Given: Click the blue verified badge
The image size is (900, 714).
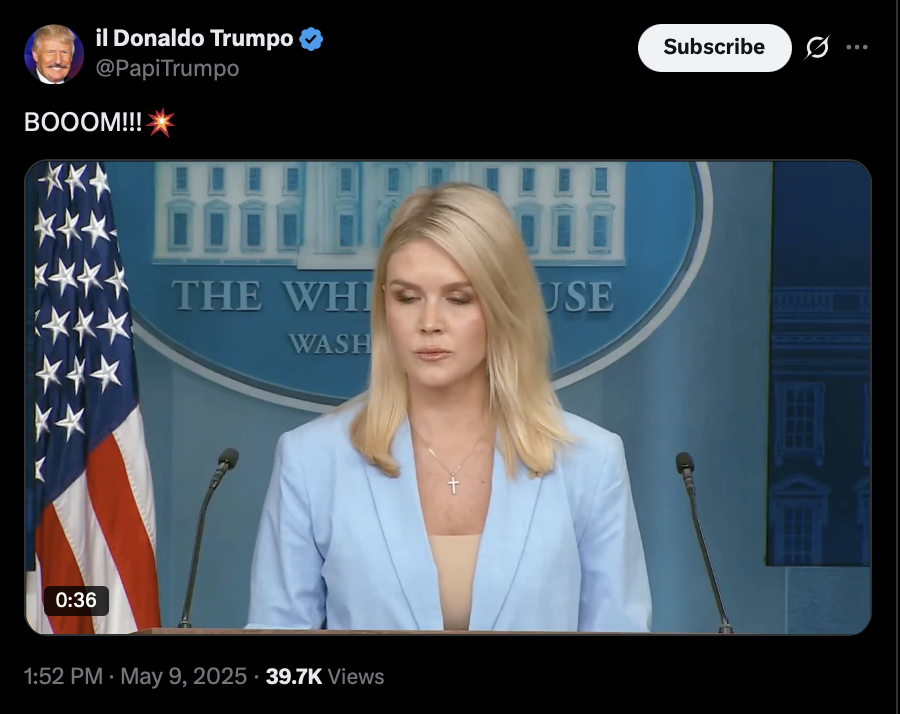Looking at the screenshot, I should (x=311, y=39).
